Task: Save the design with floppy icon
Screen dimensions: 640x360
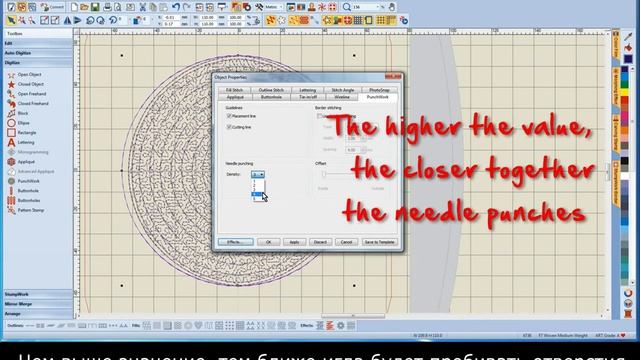Action: (x=95, y=7)
